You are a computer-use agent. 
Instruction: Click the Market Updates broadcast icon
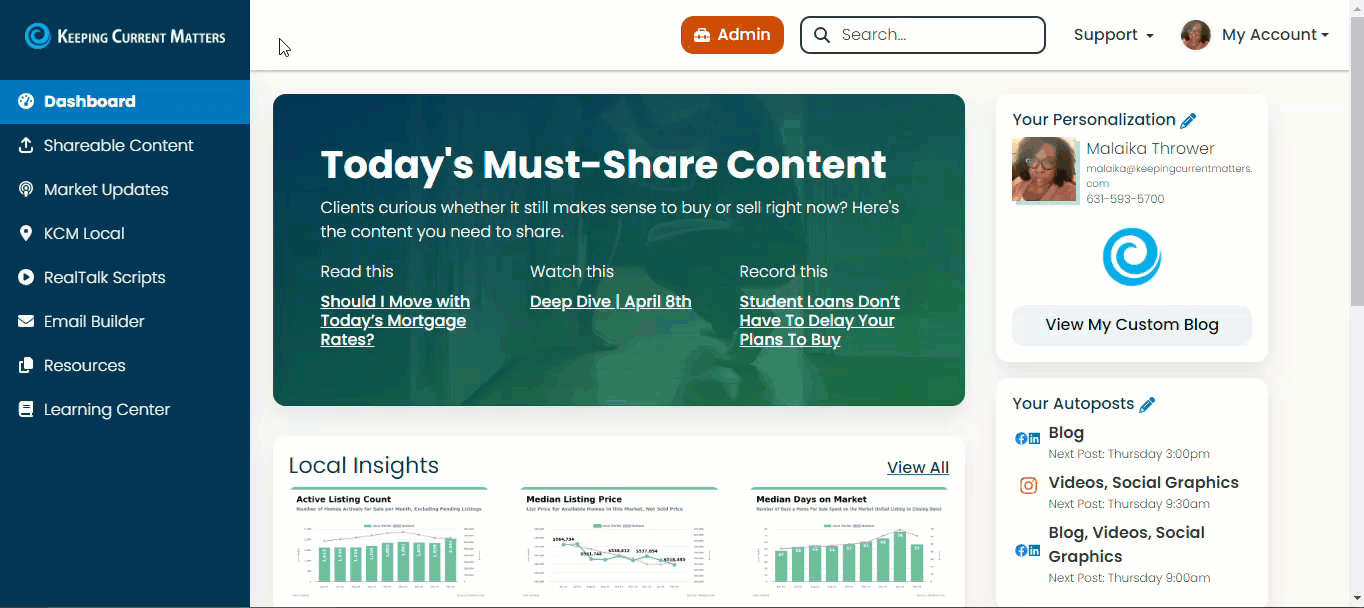click(x=26, y=189)
